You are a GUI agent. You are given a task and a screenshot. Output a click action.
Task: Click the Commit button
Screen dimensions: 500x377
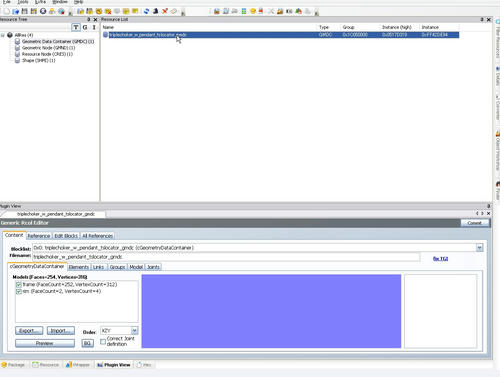(475, 223)
